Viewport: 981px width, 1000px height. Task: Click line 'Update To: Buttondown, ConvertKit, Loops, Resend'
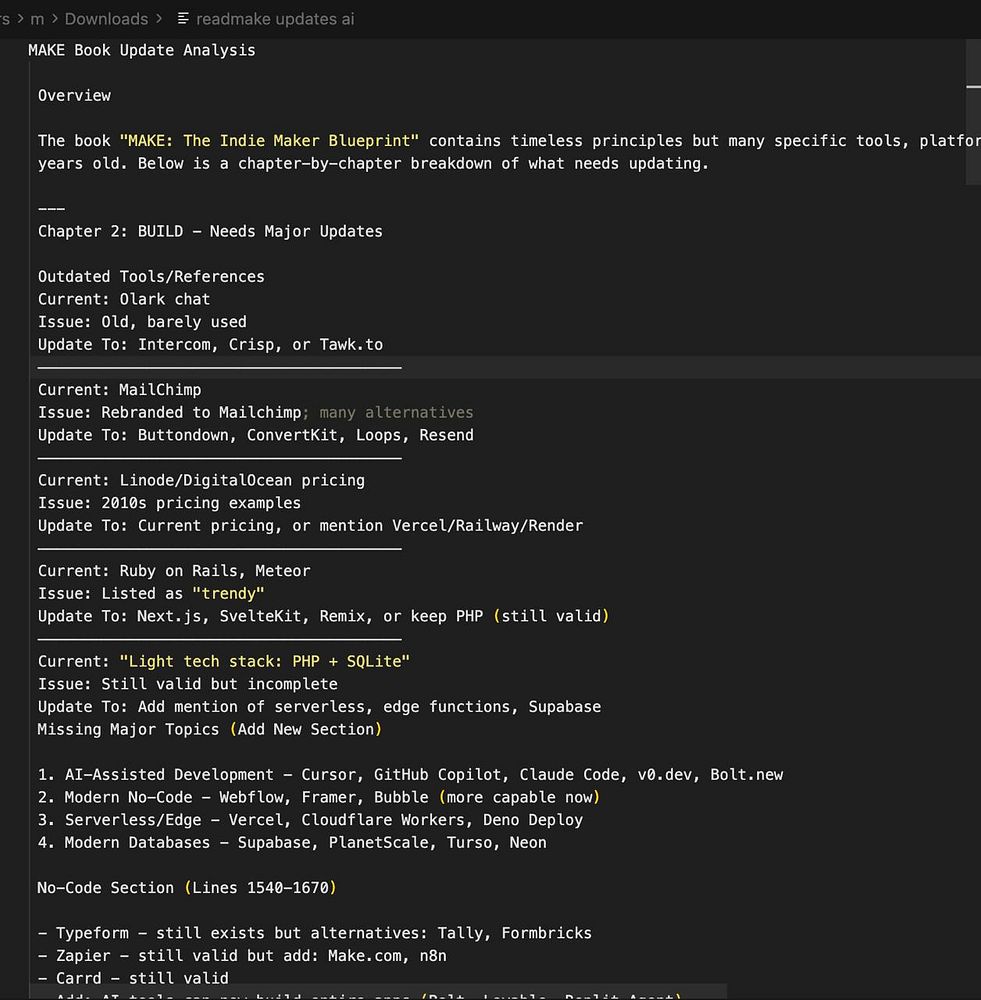[x=256, y=436]
